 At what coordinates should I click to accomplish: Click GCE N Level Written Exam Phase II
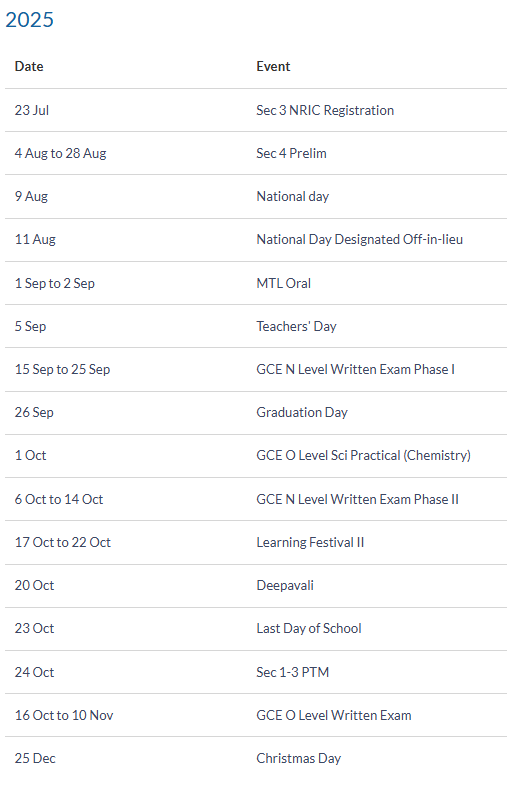click(358, 499)
